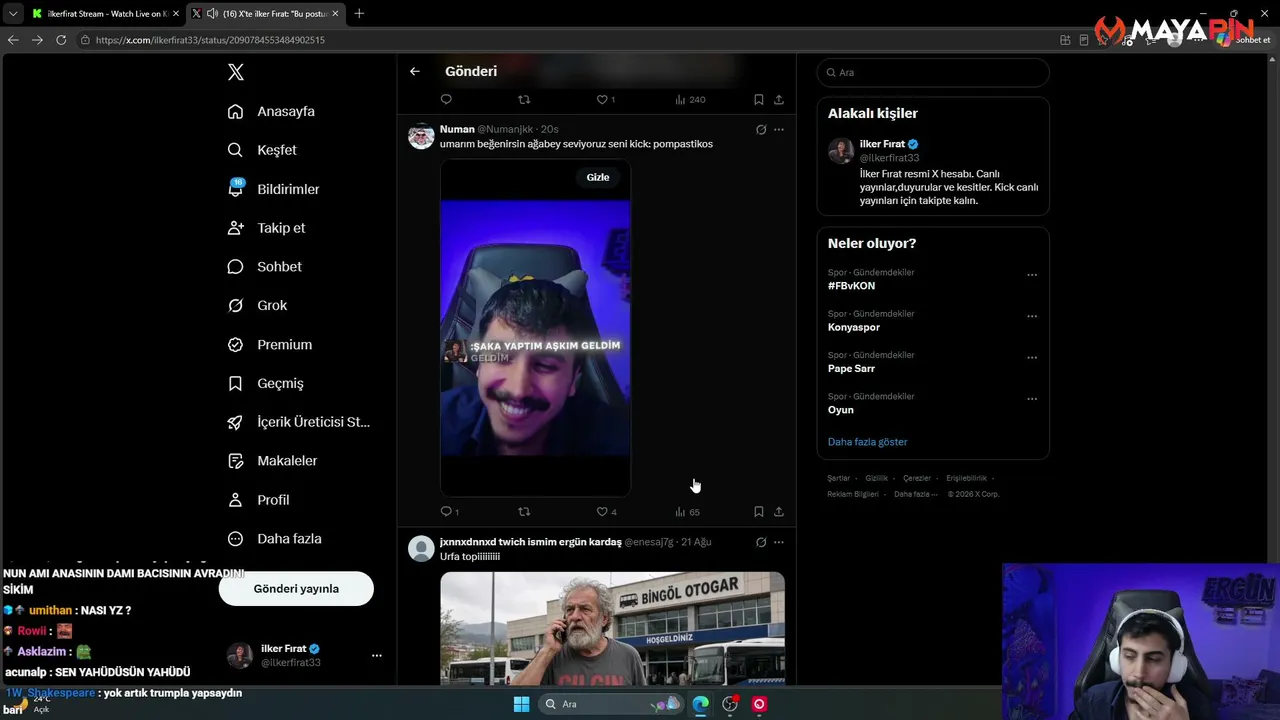Toggle Gizle on the video media

pos(598,177)
